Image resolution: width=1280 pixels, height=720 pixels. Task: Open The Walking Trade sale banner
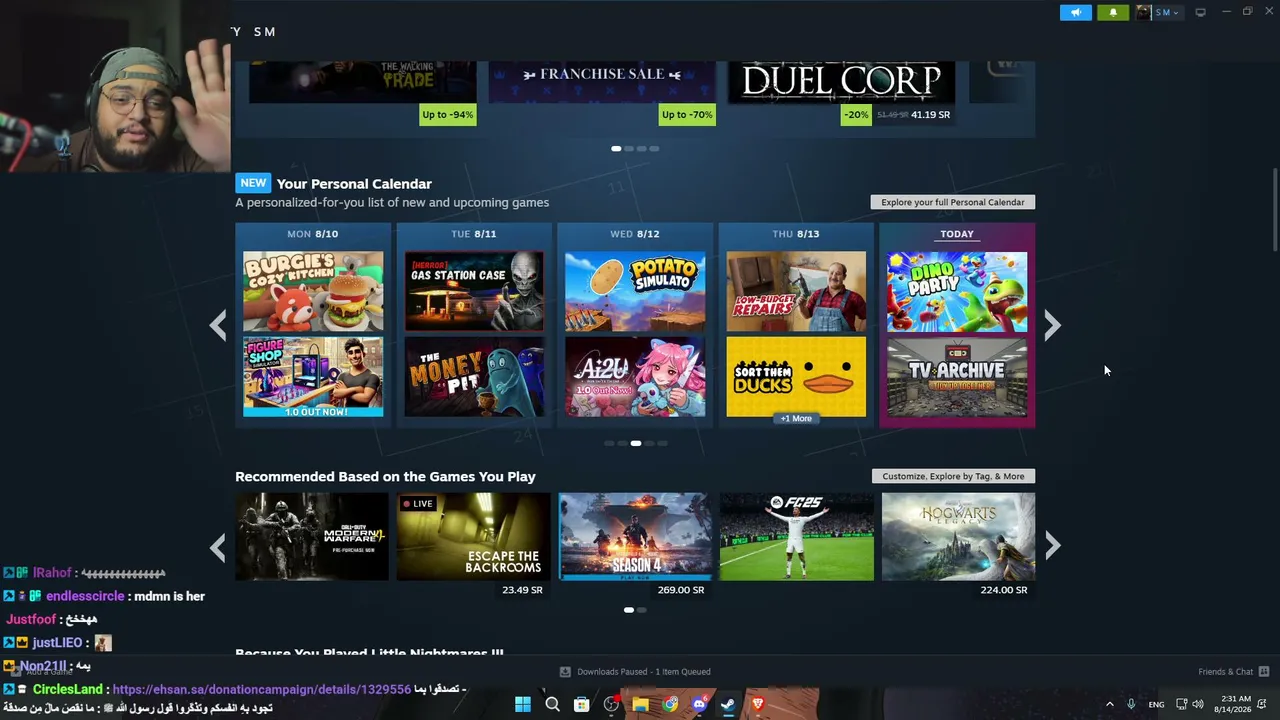pos(362,82)
